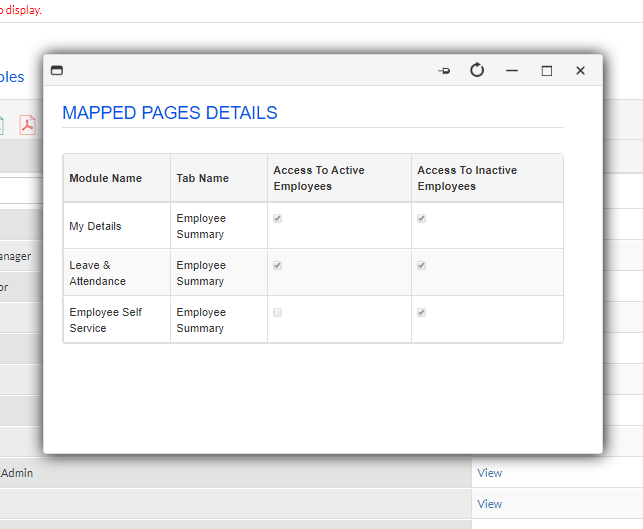Reload the dialog with the refresh icon
This screenshot has width=643, height=529.
point(477,70)
